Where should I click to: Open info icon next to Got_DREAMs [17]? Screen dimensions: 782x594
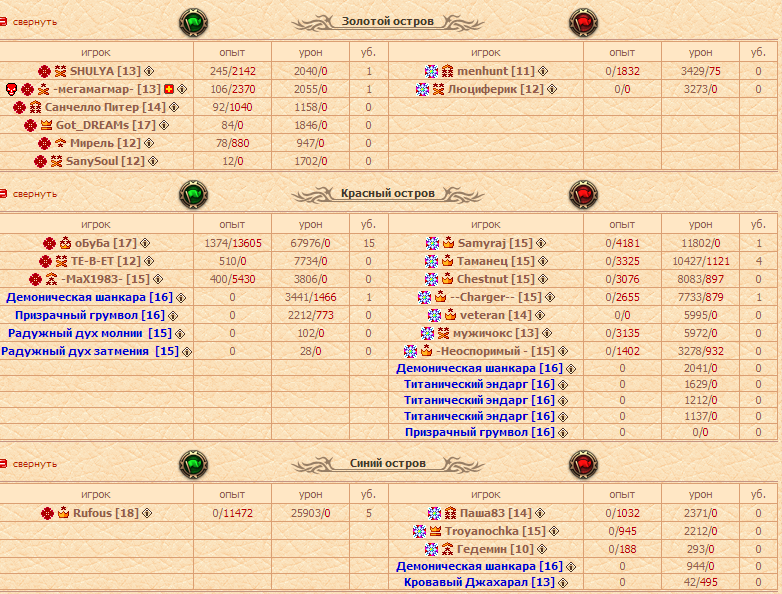pos(164,125)
